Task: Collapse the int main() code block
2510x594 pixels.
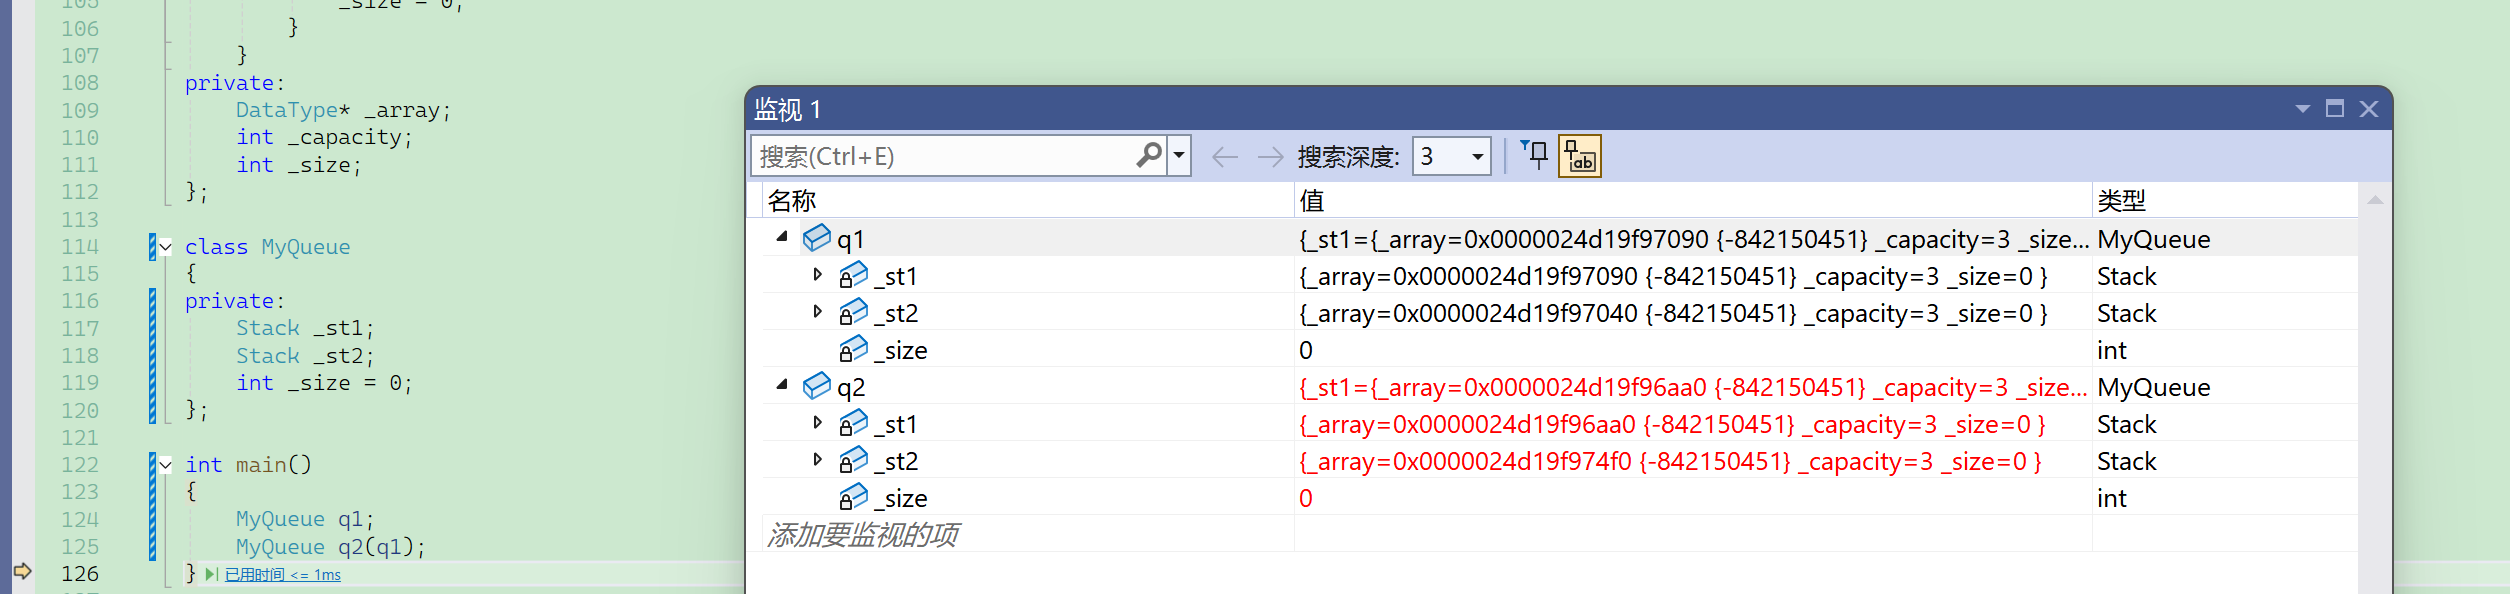Action: tap(165, 464)
